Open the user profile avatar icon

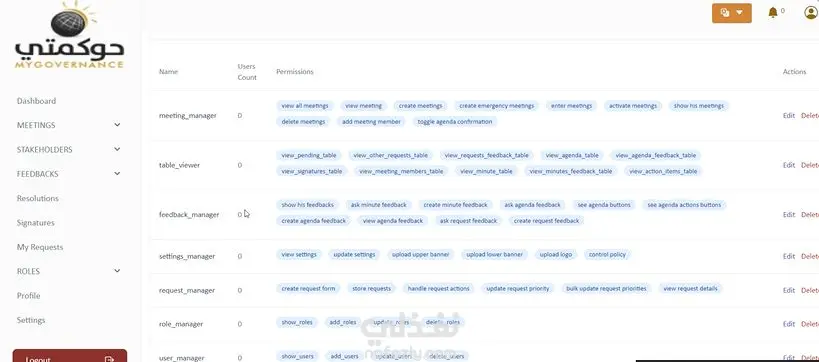(812, 13)
